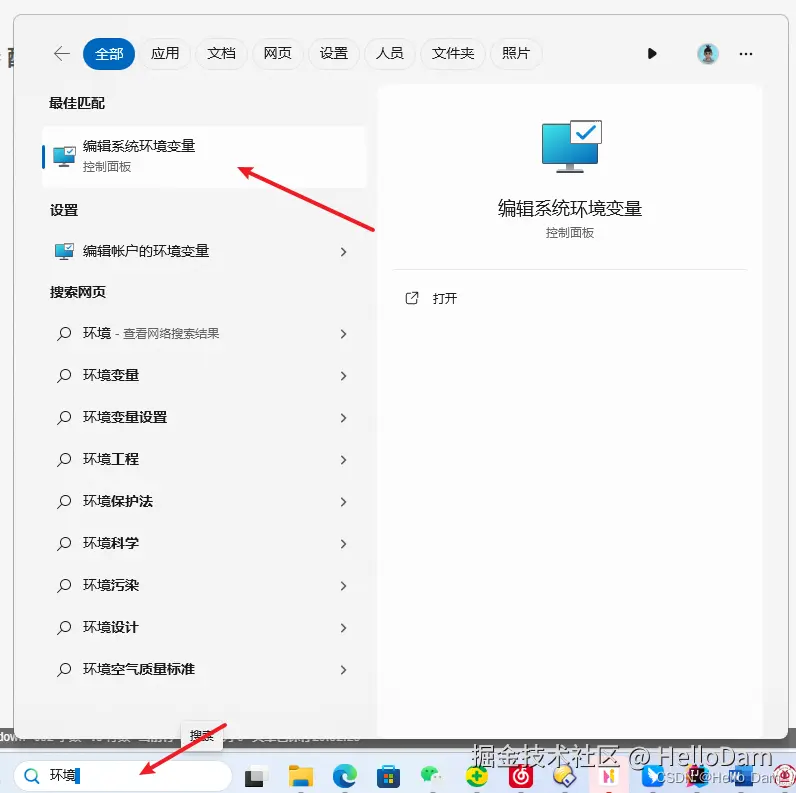The height and width of the screenshot is (793, 796).
Task: Switch to the 网页 filter tab
Action: tap(278, 53)
